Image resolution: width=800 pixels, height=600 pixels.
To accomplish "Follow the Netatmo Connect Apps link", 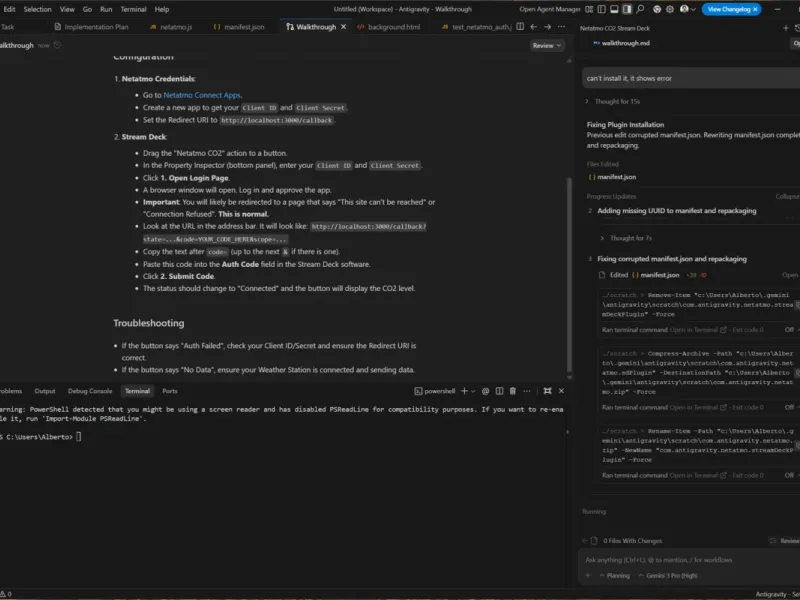I will pyautogui.click(x=202, y=95).
